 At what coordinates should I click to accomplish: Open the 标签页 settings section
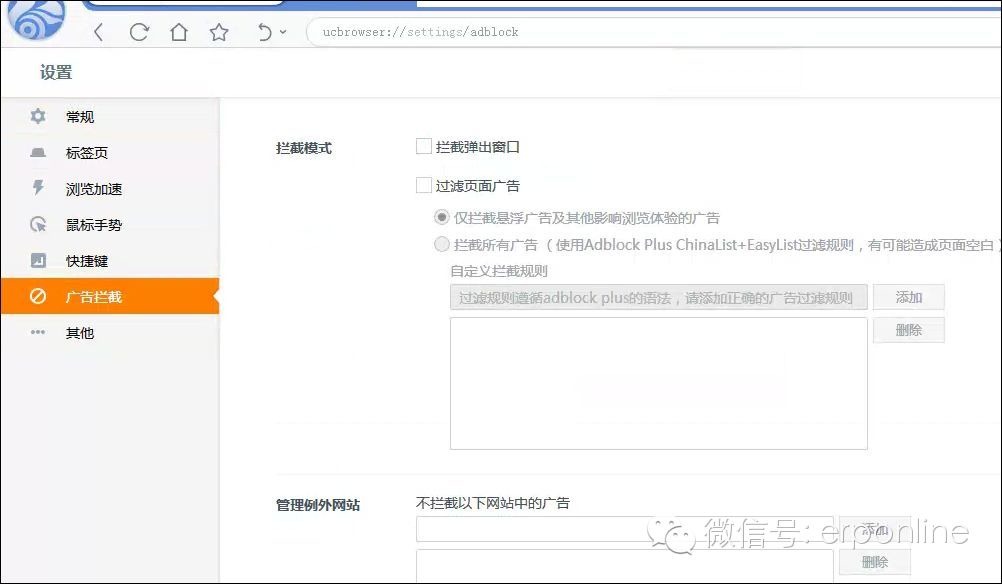pyautogui.click(x=110, y=153)
